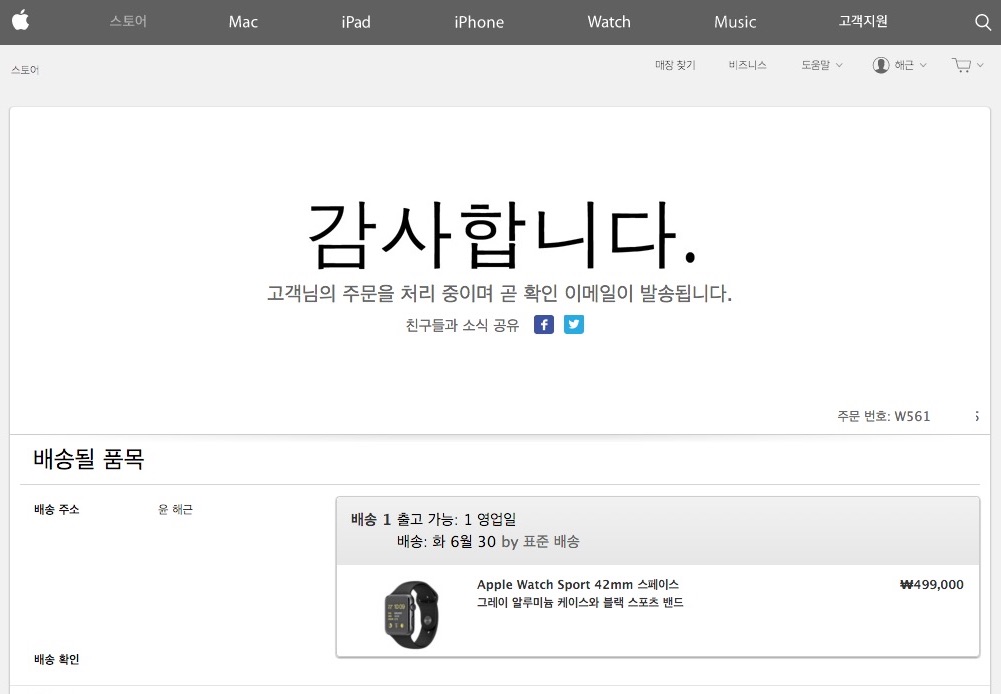The height and width of the screenshot is (694, 1001).
Task: Click the 배송 확인 label
Action: pos(57,660)
